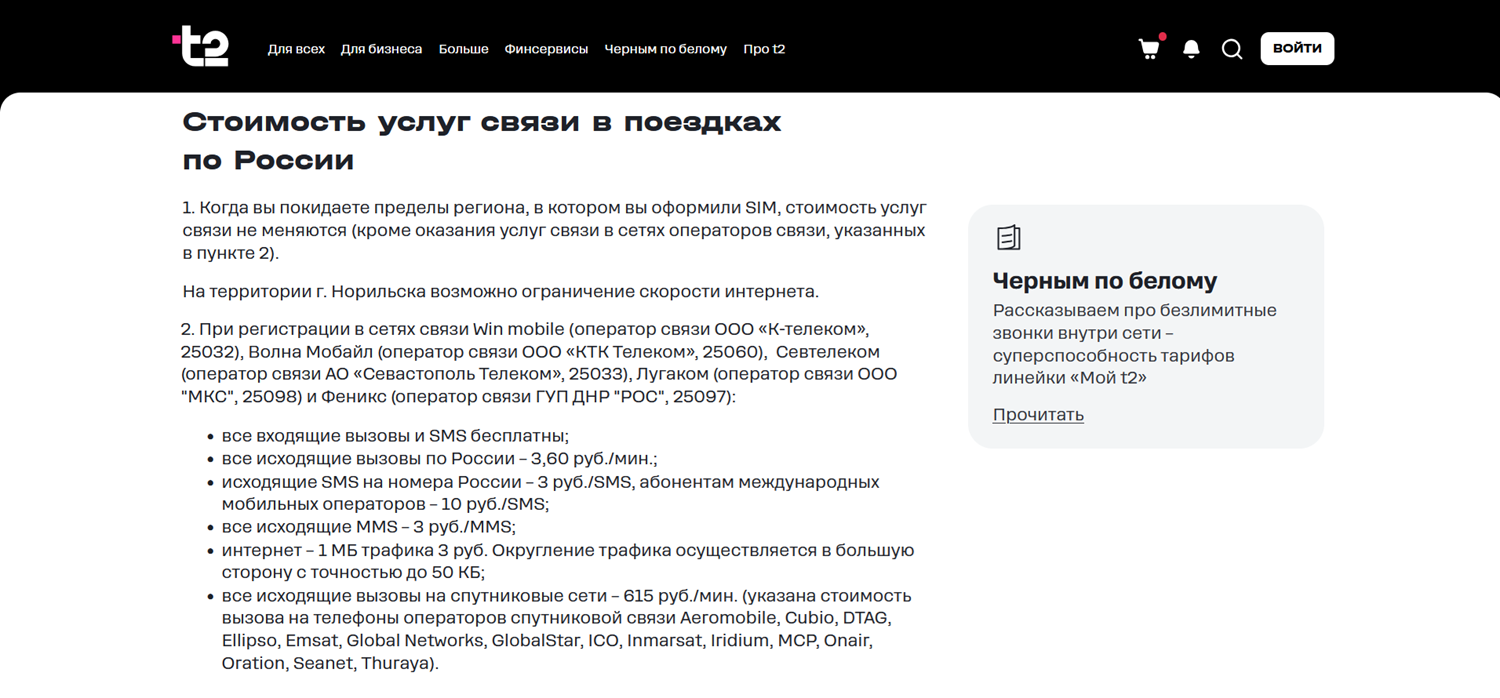Click the paragraph starting '2. При регистрации в сетях'
The width and height of the screenshot is (1500, 698).
[539, 363]
